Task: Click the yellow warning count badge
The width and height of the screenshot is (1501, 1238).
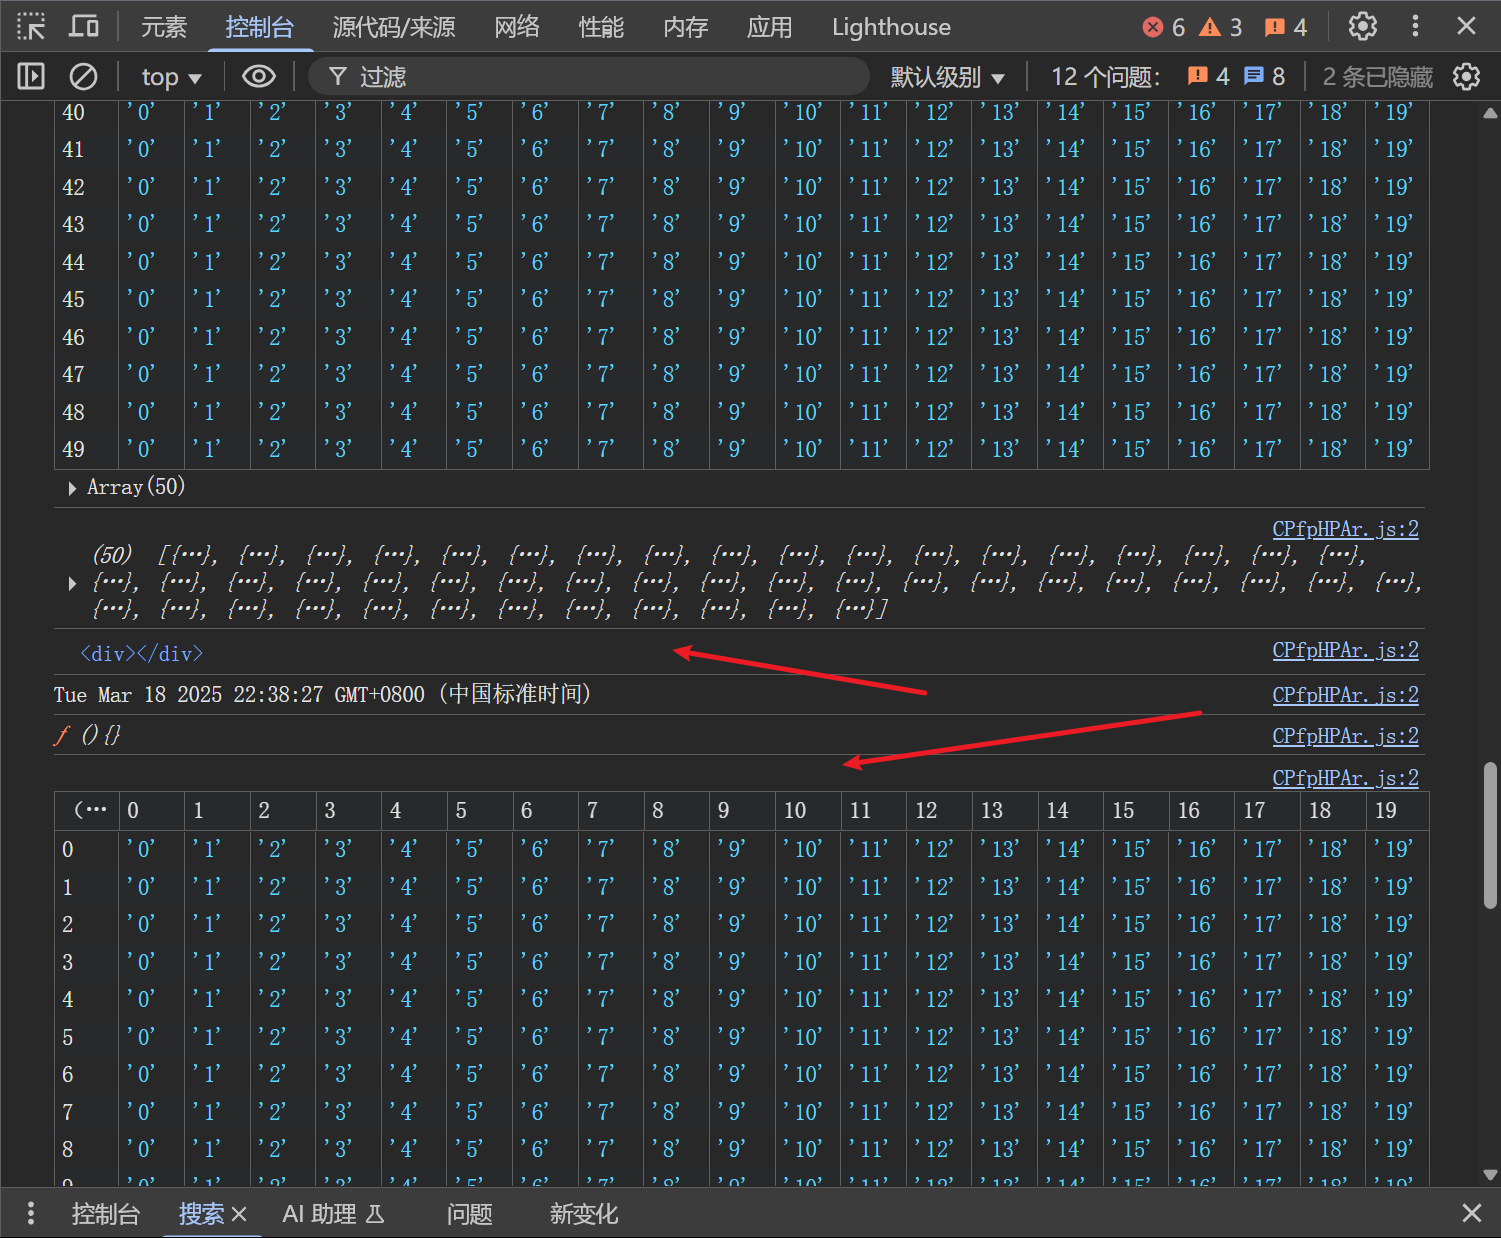Action: [x=1221, y=27]
